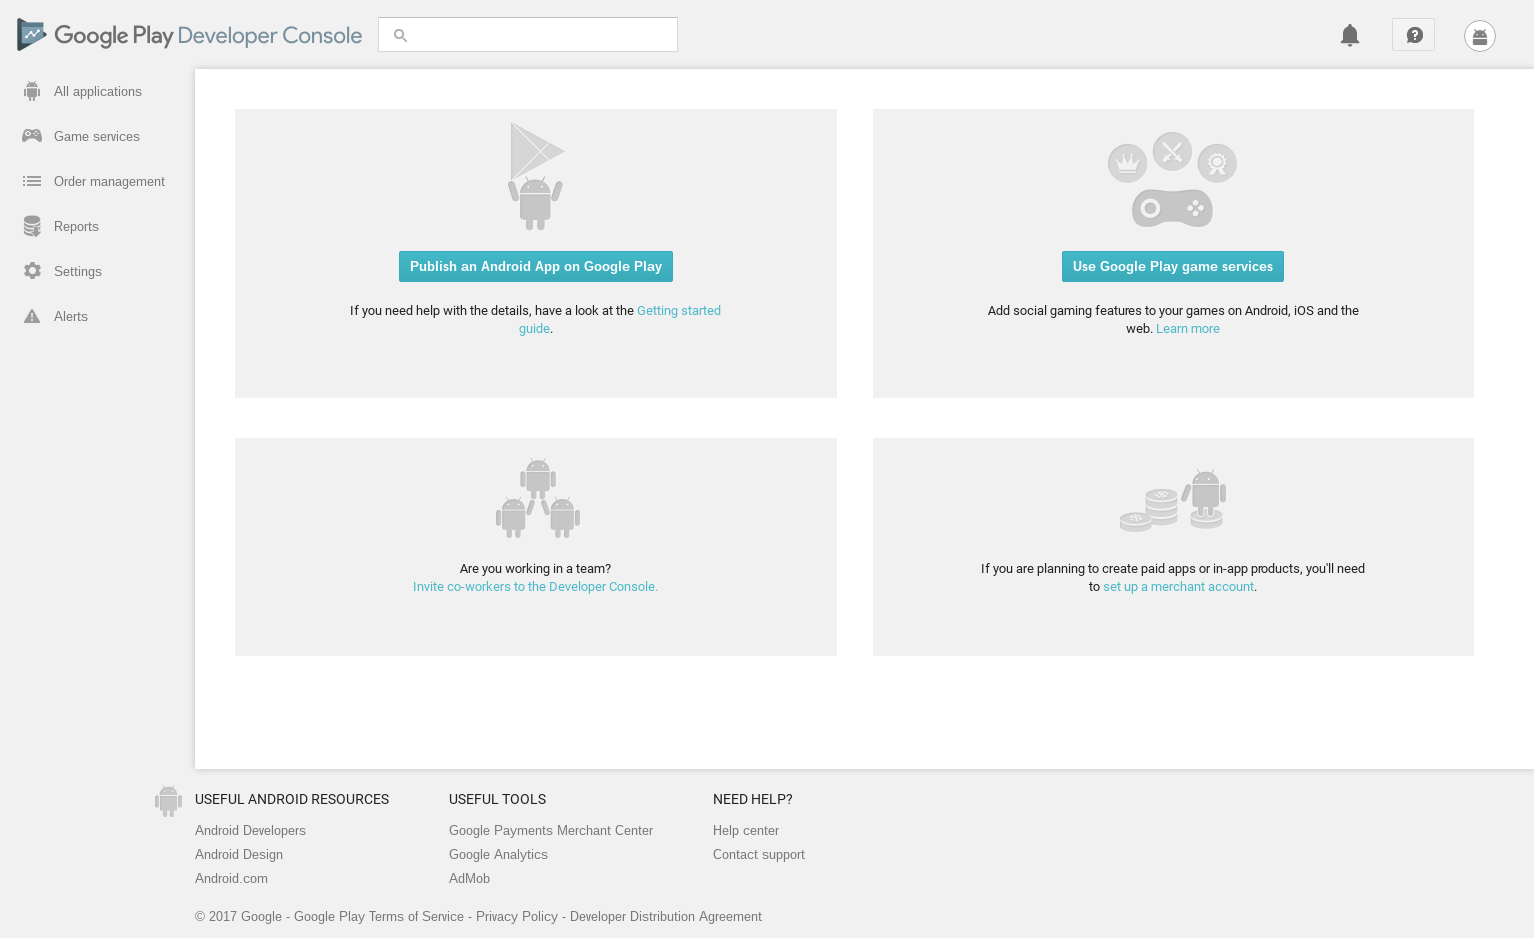The height and width of the screenshot is (938, 1534).
Task: Invite co-workers to the Developer Console
Action: click(x=535, y=587)
